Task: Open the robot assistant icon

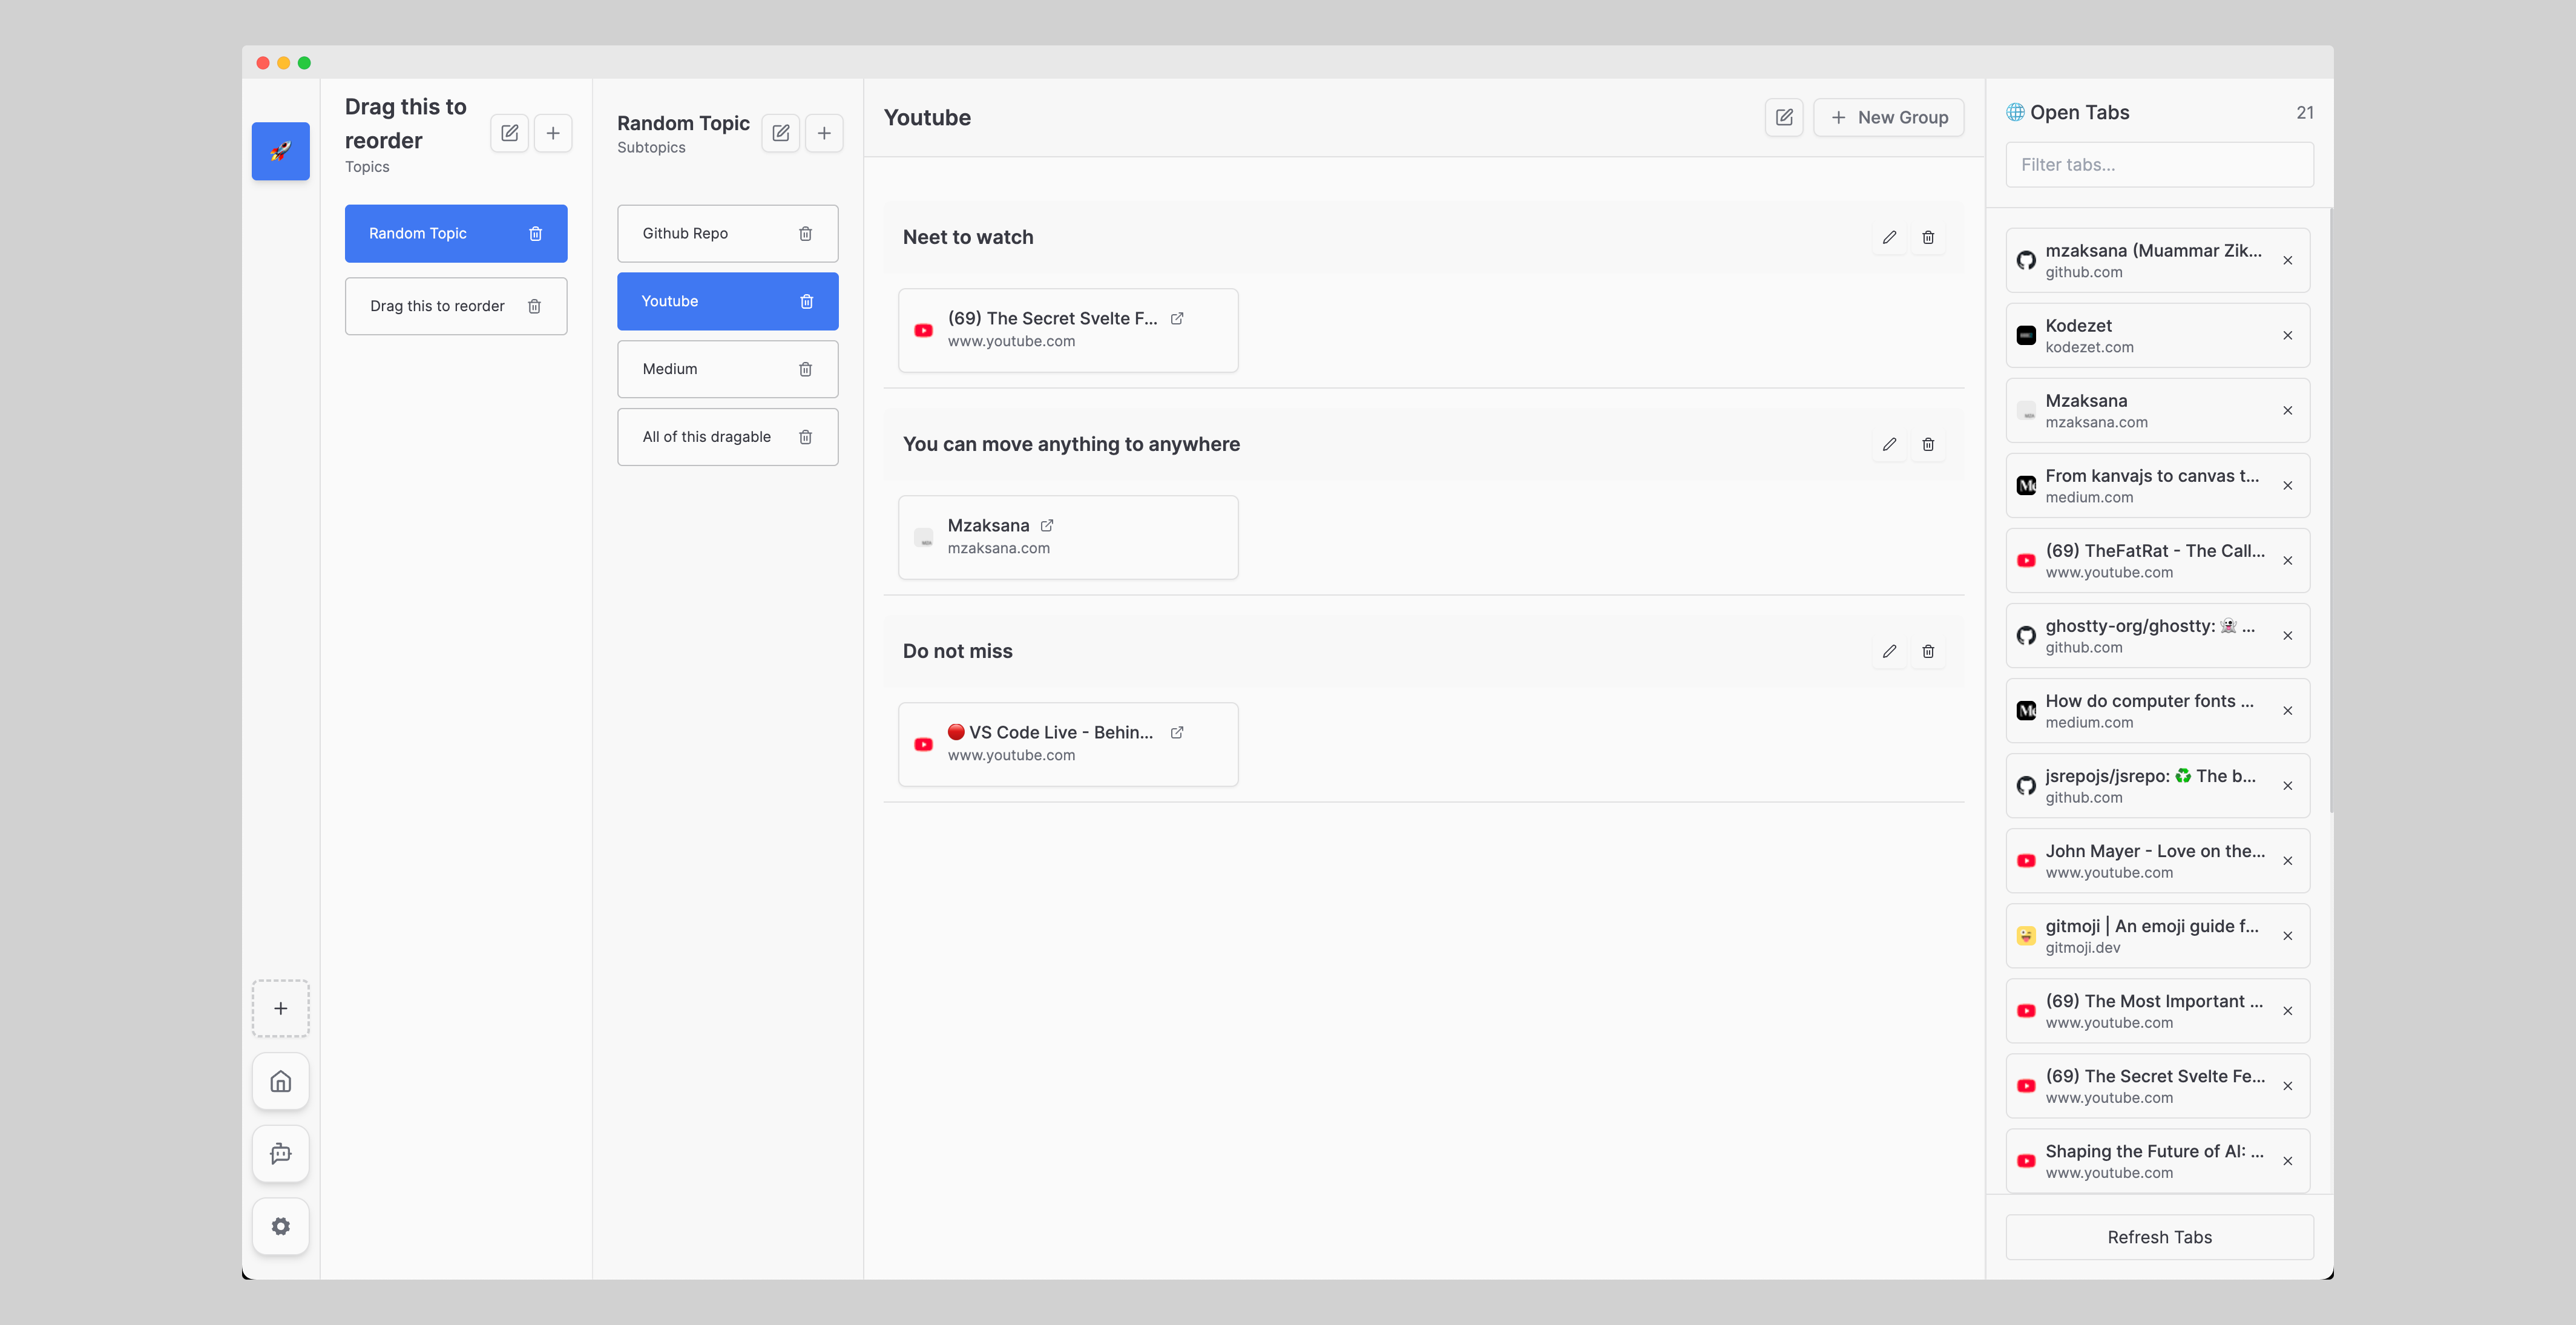Action: pyautogui.click(x=280, y=1154)
